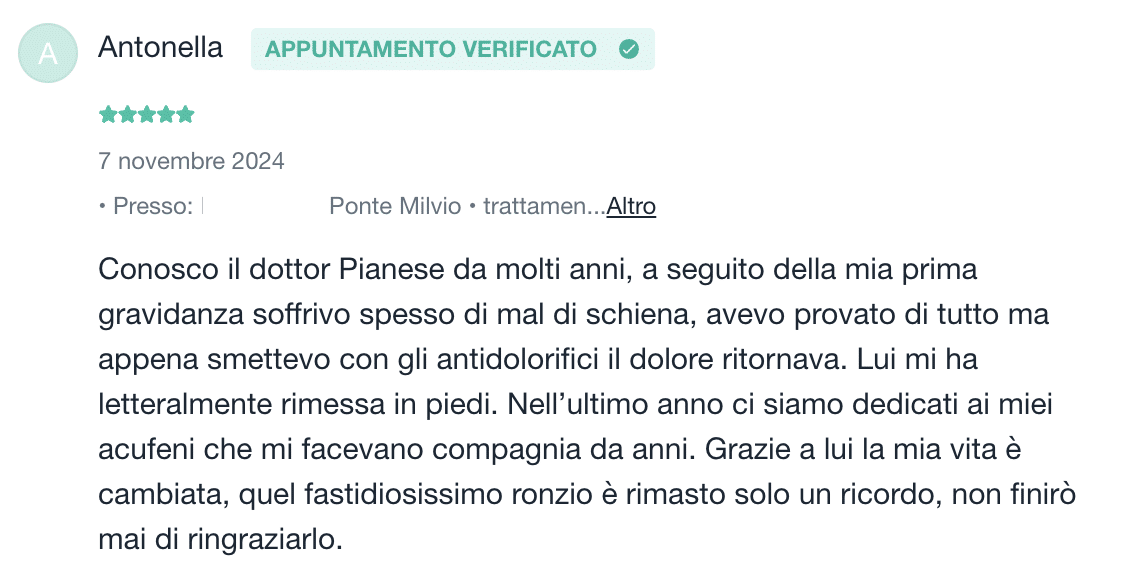1134x580 pixels.
Task: Select the Ponte Milvio location text
Action: (395, 207)
